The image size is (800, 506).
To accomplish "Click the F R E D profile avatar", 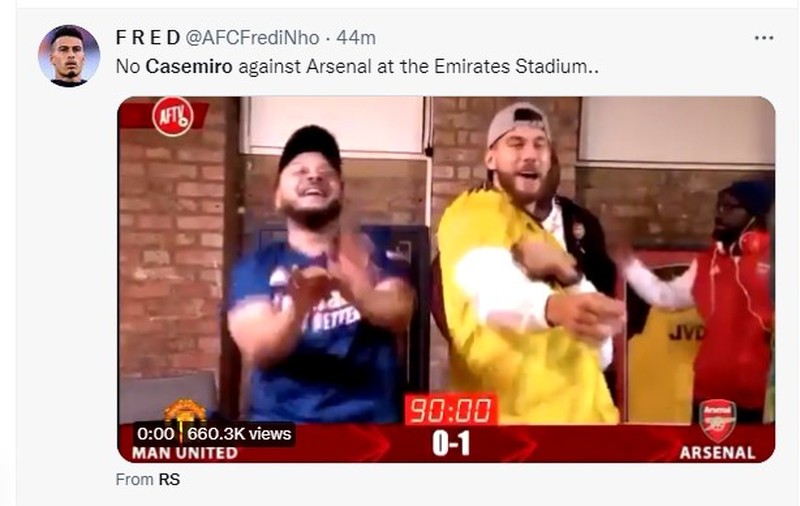I will coord(69,56).
